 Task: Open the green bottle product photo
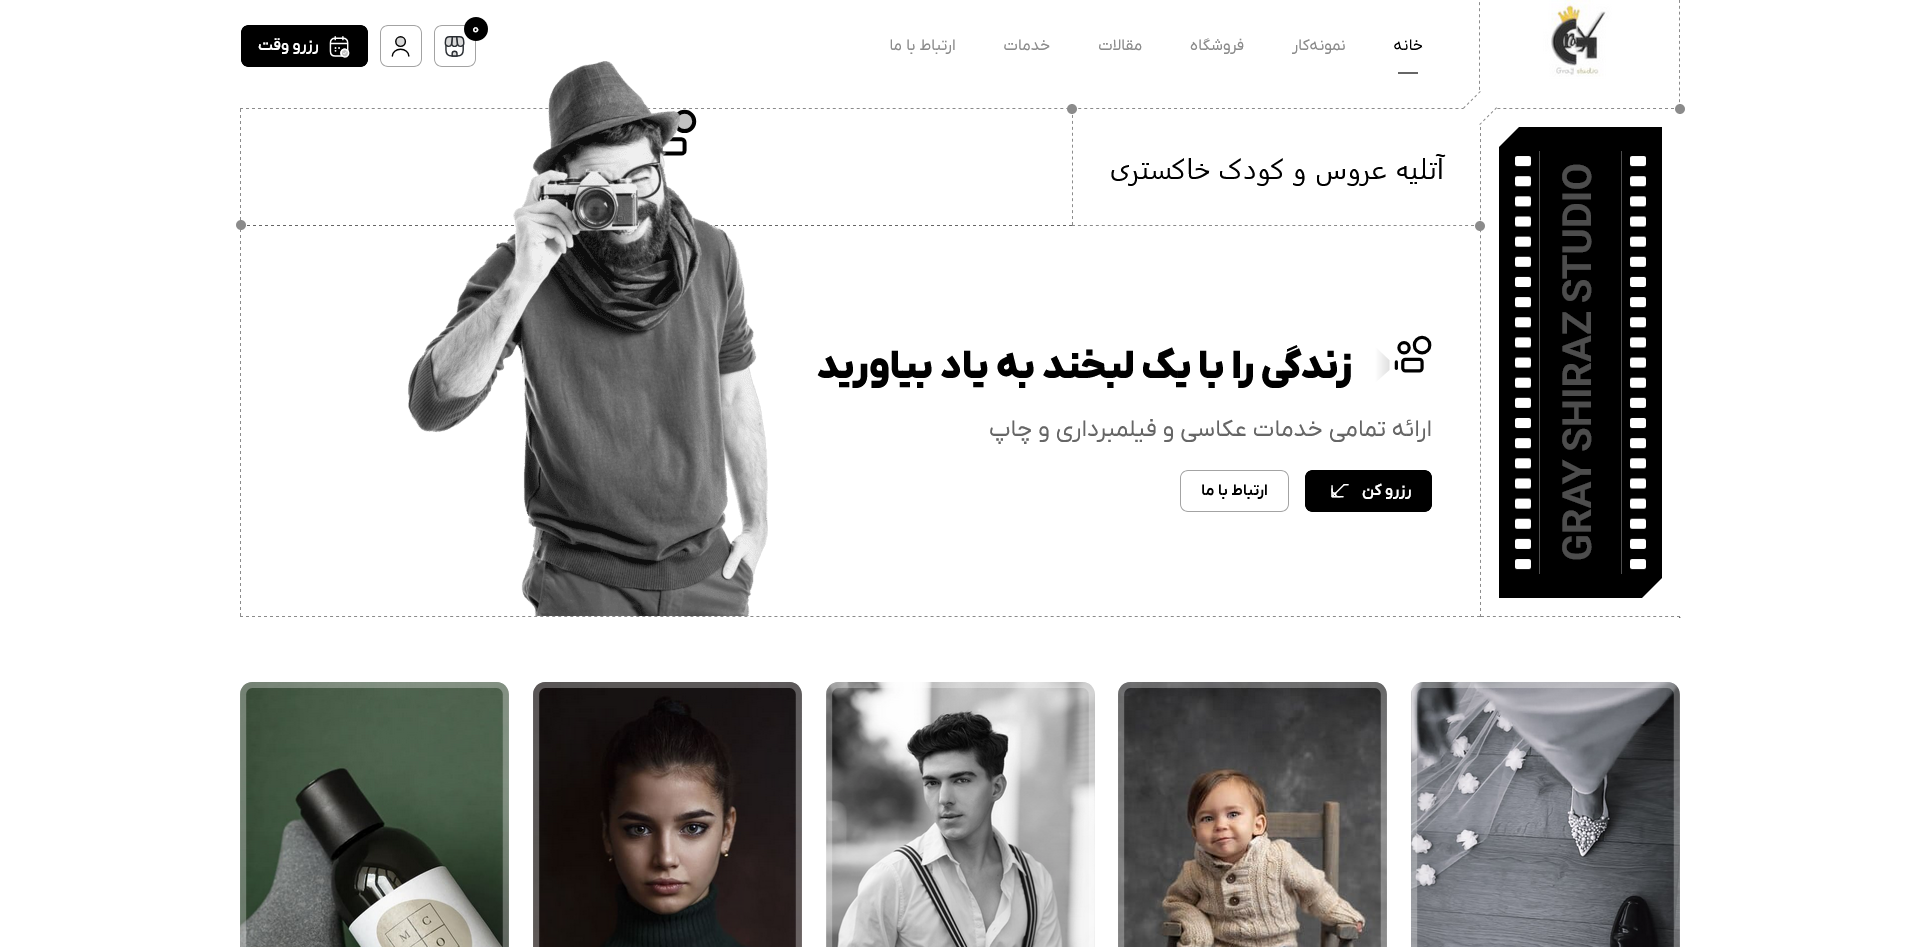374,815
